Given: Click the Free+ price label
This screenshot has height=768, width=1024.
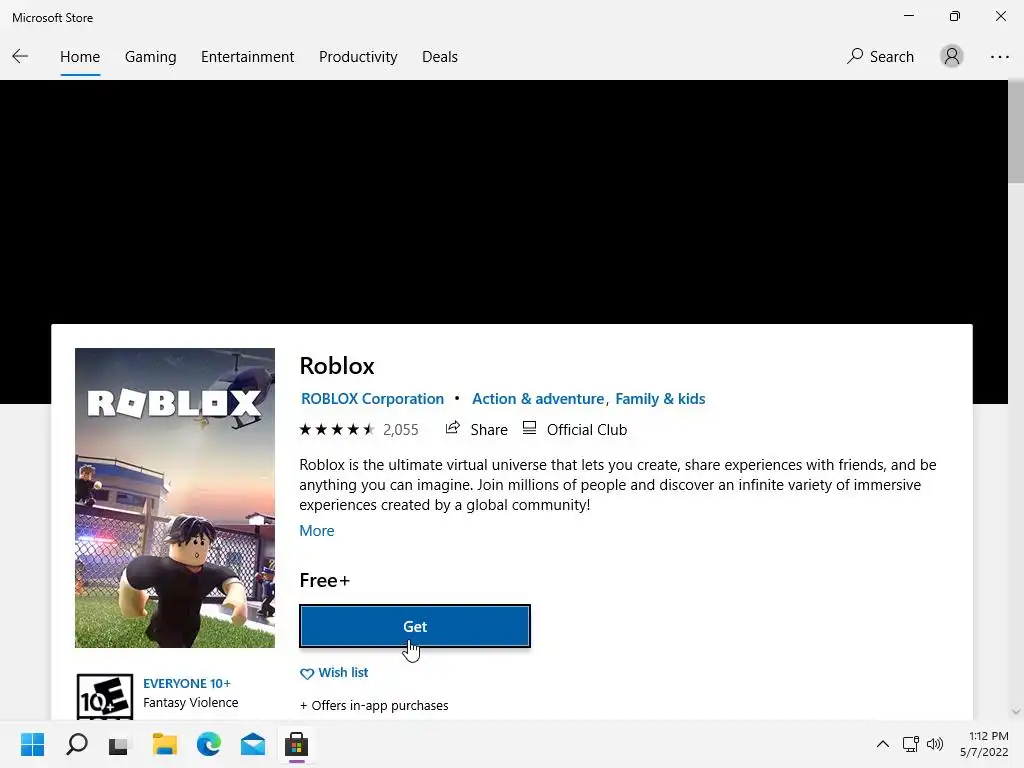Looking at the screenshot, I should [325, 580].
